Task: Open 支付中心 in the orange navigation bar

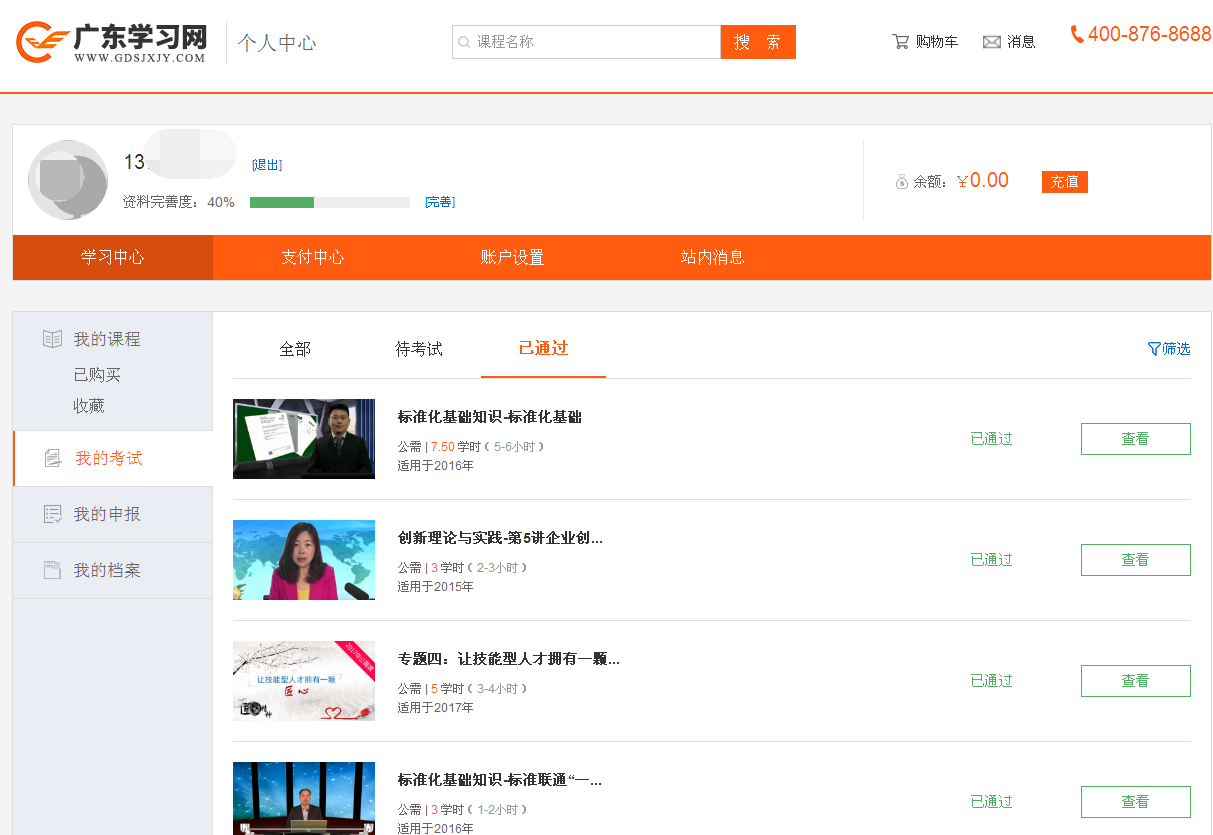Action: (312, 257)
